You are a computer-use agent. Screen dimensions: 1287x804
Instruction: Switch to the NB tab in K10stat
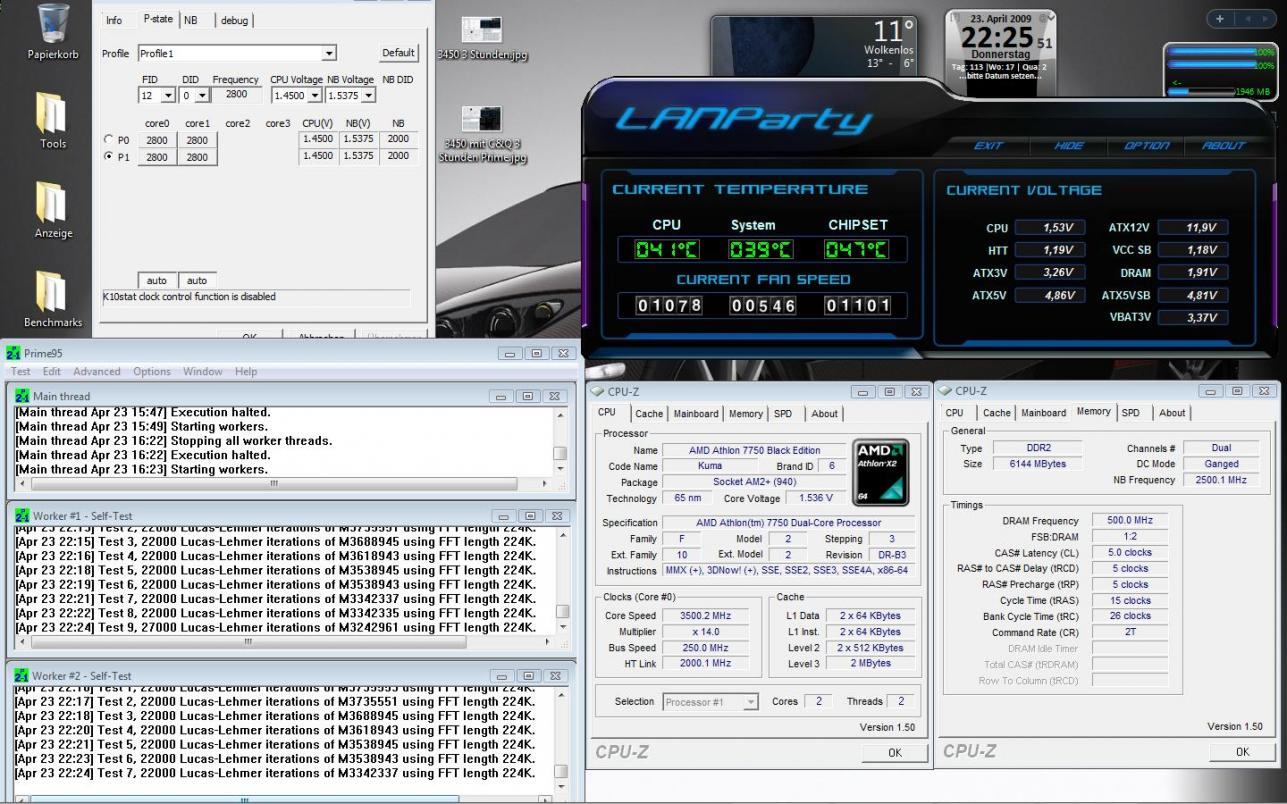[190, 20]
